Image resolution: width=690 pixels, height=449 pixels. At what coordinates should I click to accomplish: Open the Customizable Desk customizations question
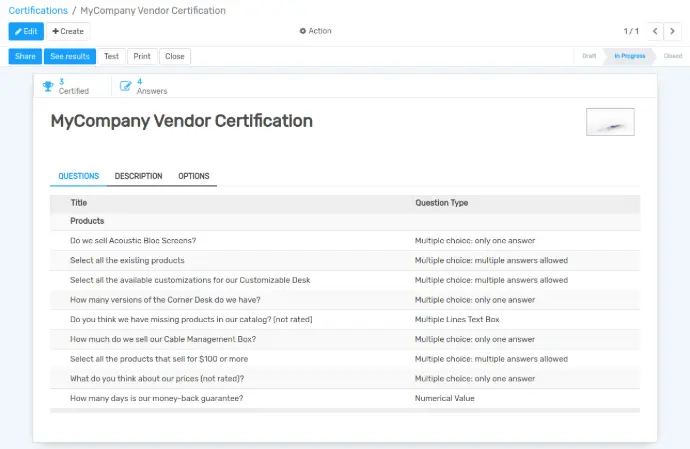pyautogui.click(x=345, y=280)
